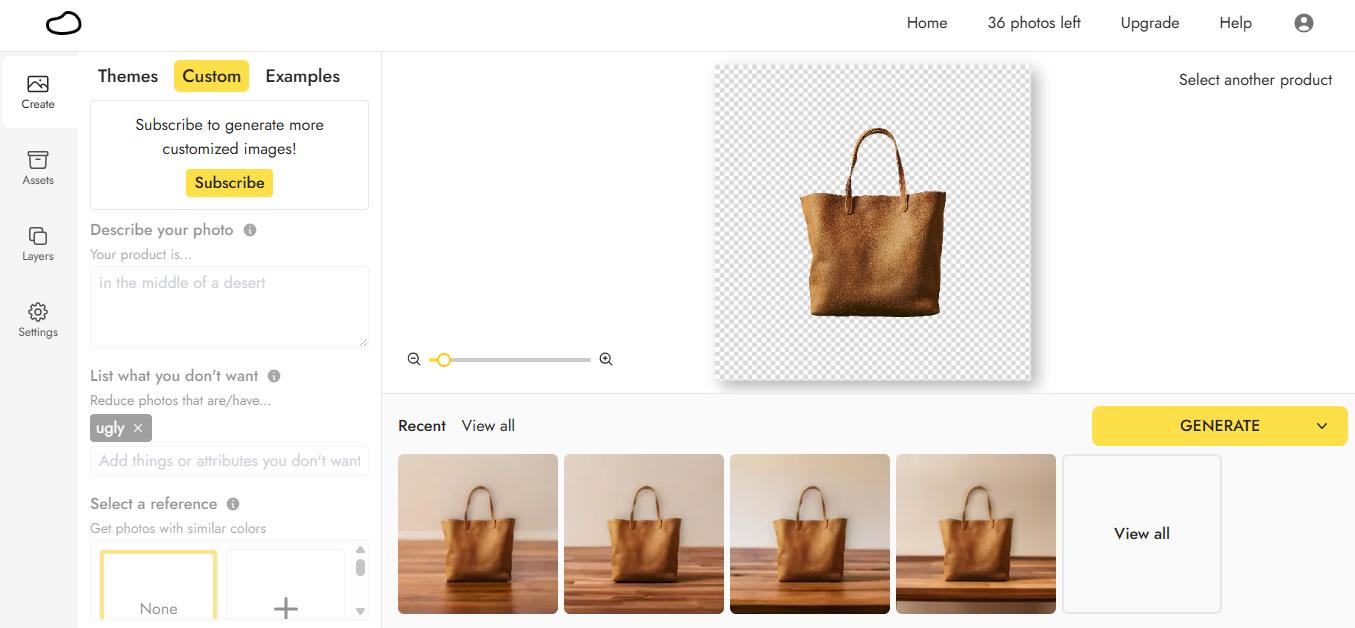Viewport: 1355px width, 628px height.
Task: Open the second recent bag photo
Action: point(644,534)
